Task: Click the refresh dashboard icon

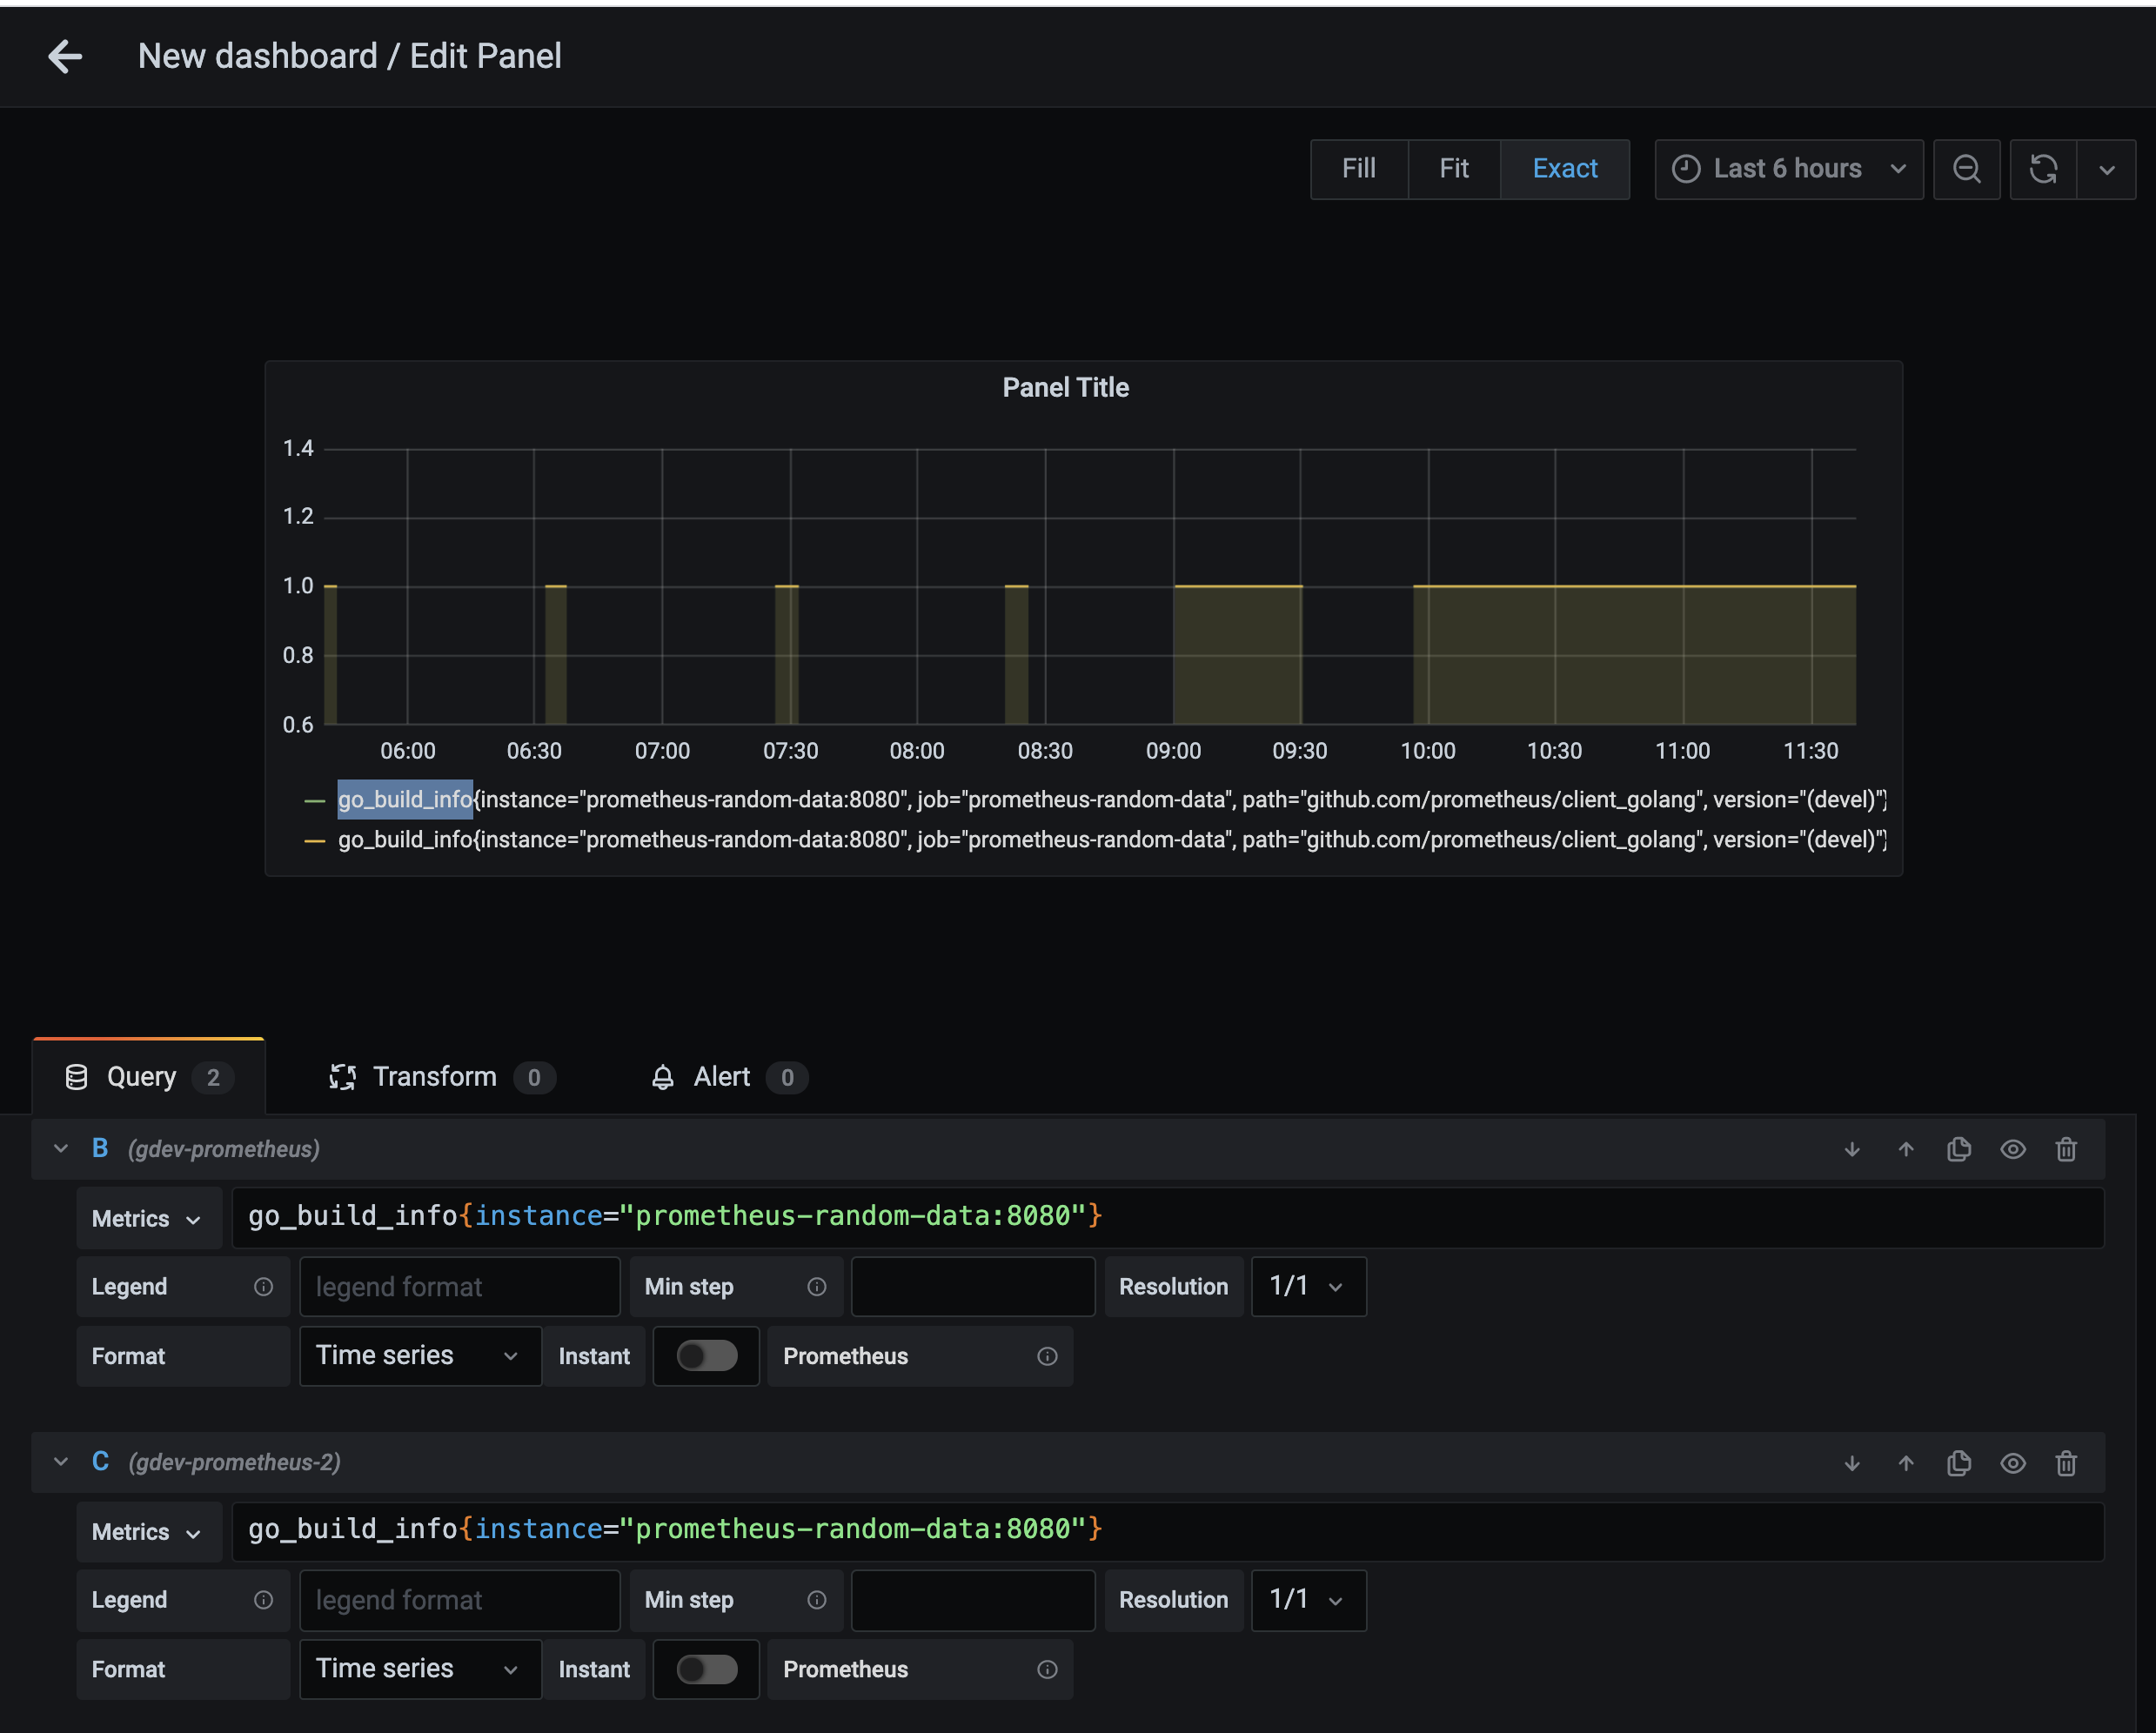Action: point(2043,169)
